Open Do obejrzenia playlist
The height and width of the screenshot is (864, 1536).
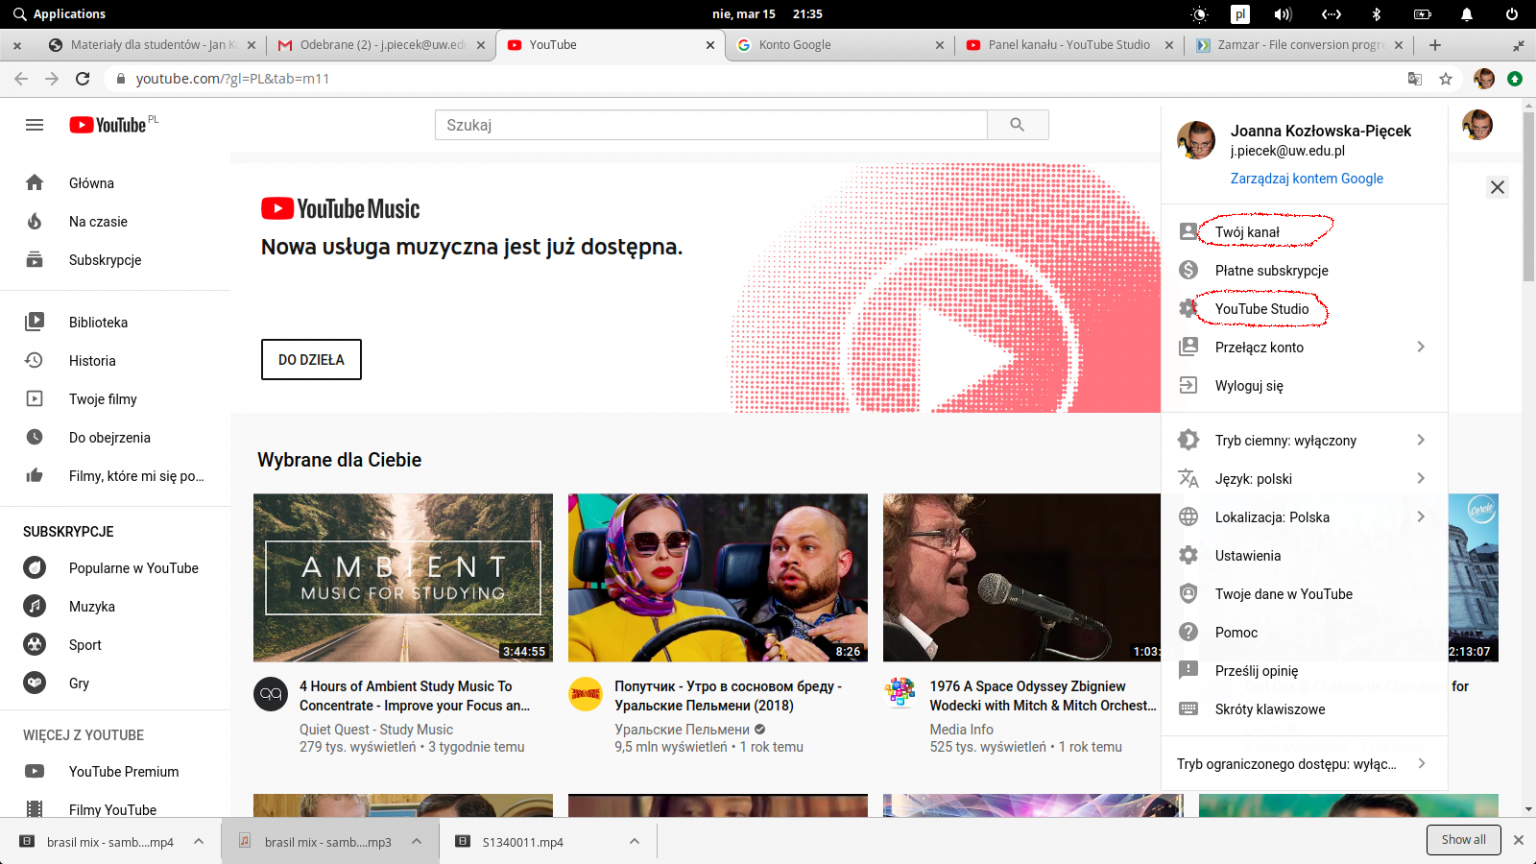(x=116, y=437)
